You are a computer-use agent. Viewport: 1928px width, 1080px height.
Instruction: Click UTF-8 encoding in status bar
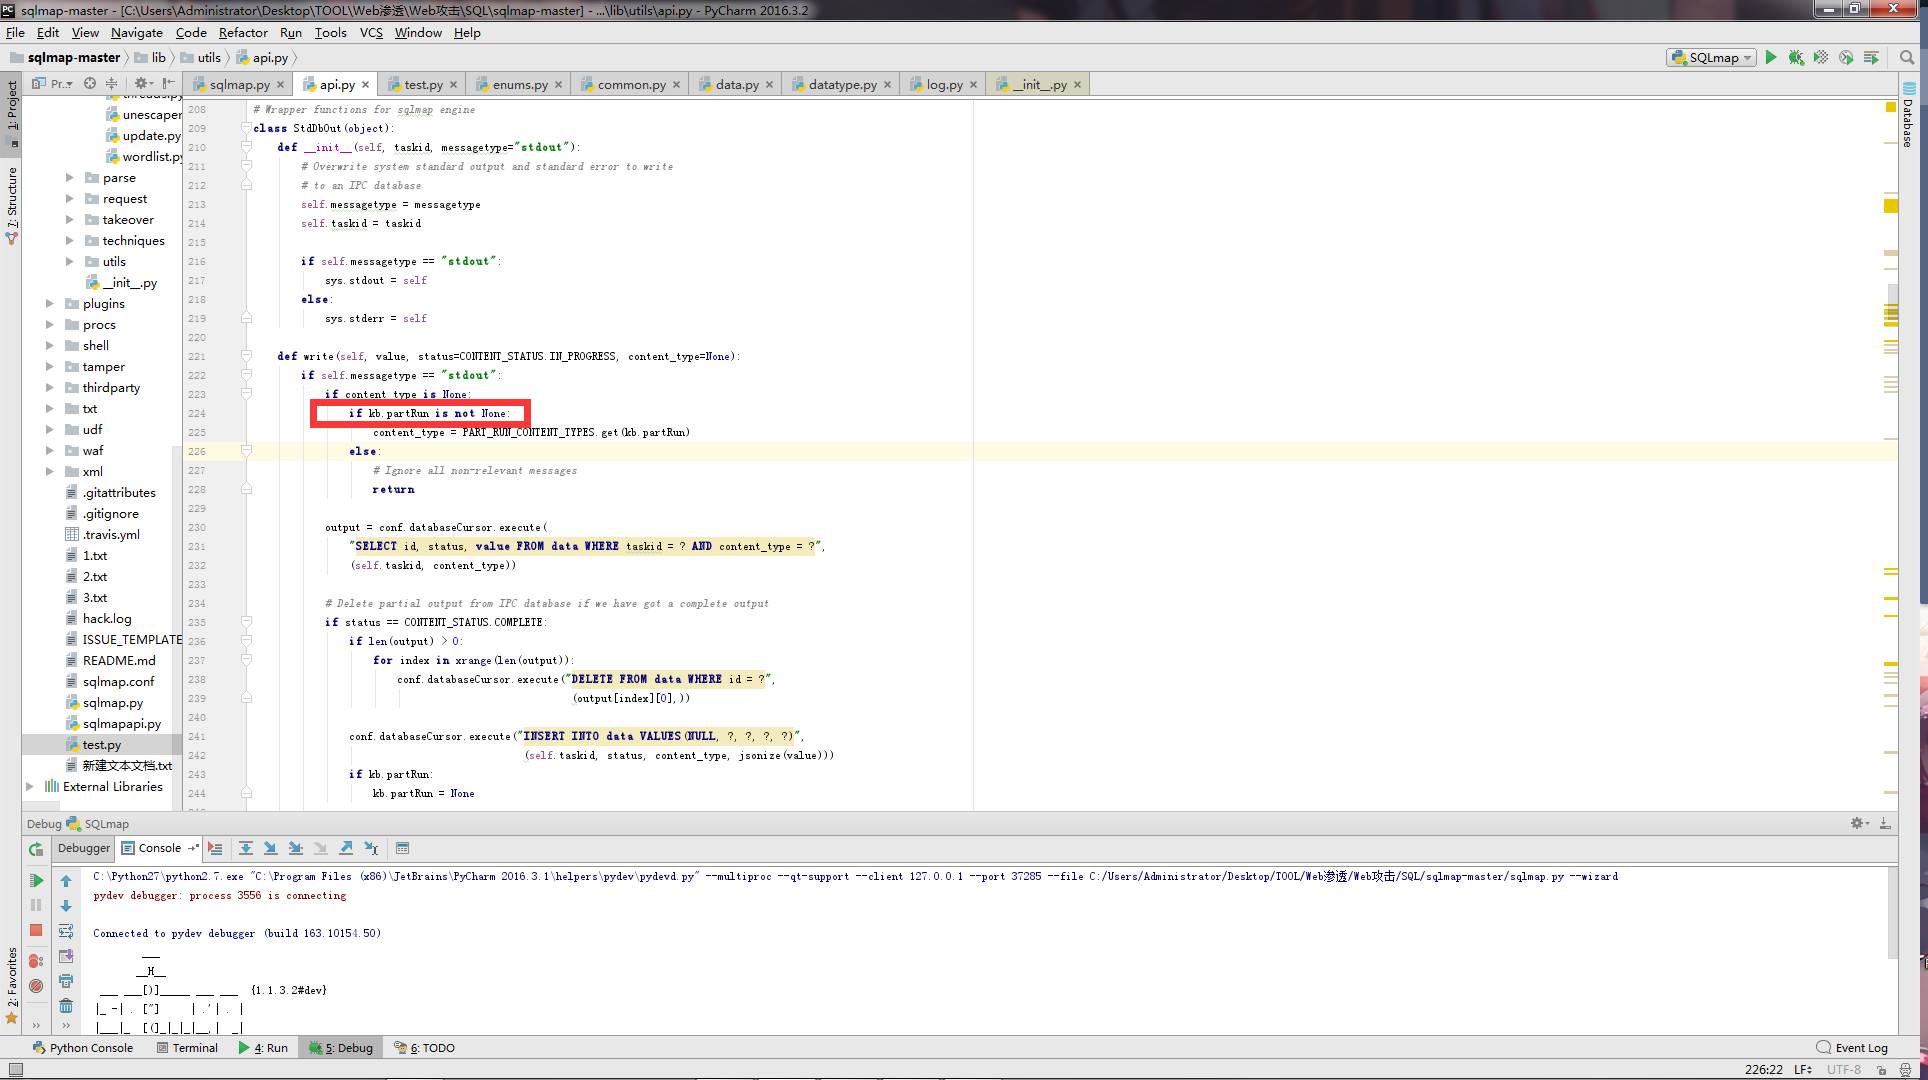click(x=1844, y=1069)
